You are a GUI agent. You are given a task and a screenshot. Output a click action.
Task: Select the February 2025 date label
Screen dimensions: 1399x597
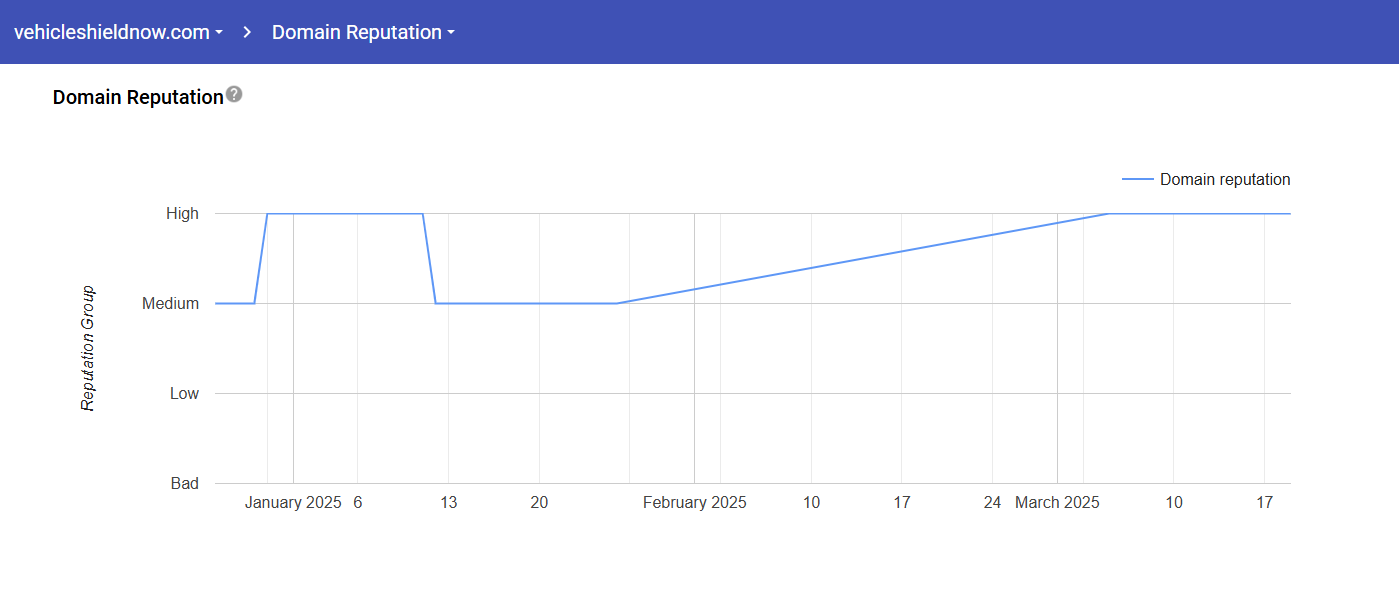click(694, 502)
